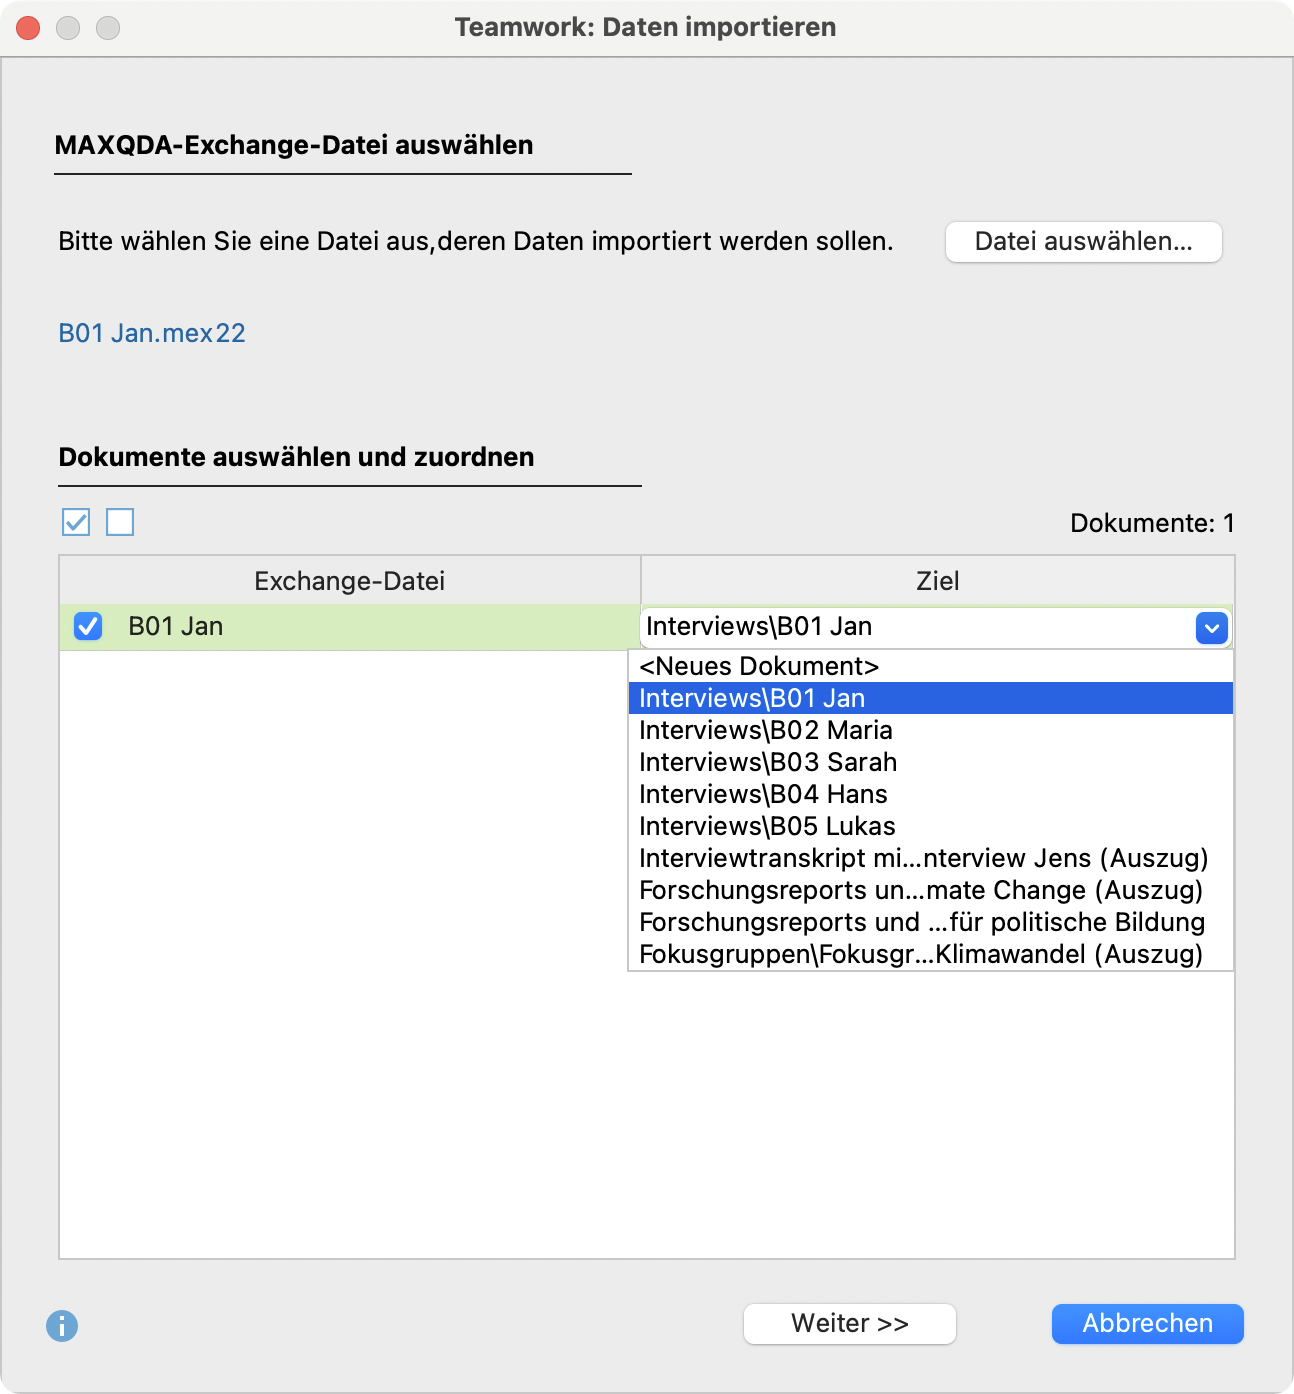Click the select all documents icon

pyautogui.click(x=76, y=522)
